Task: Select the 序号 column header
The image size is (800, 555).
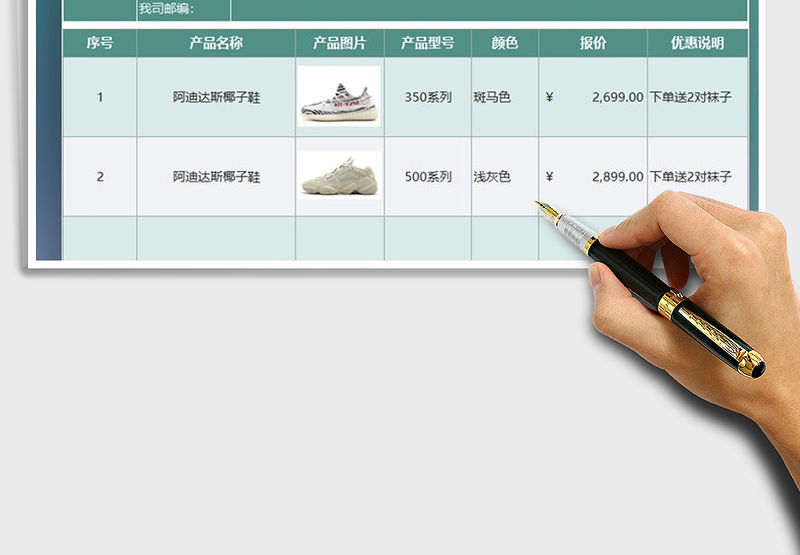Action: 100,43
